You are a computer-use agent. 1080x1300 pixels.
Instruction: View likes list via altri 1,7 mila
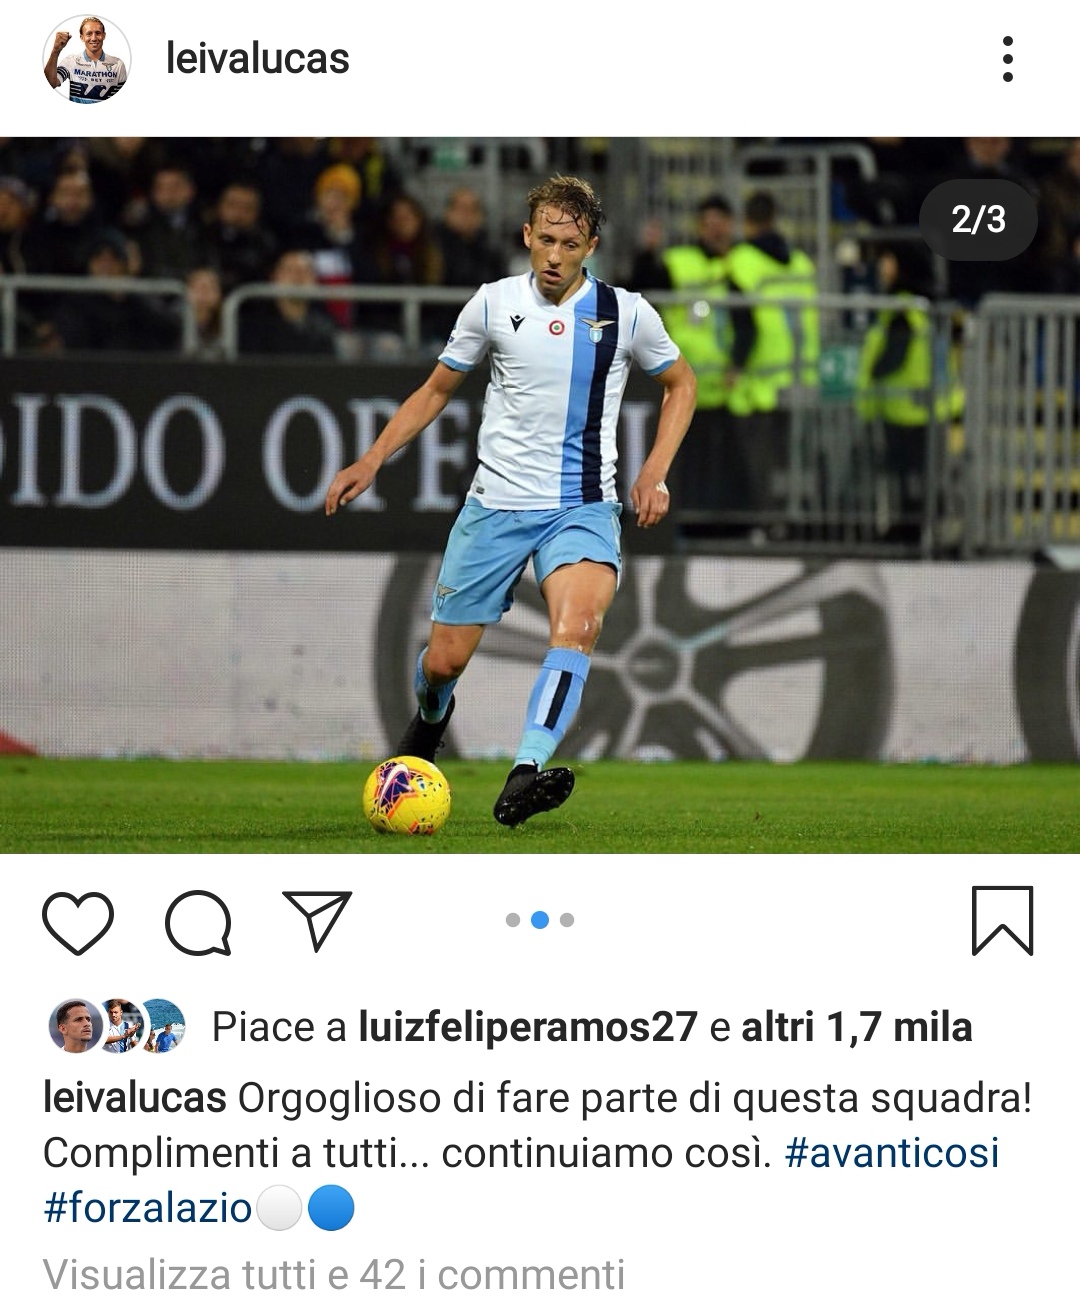[x=856, y=1027]
